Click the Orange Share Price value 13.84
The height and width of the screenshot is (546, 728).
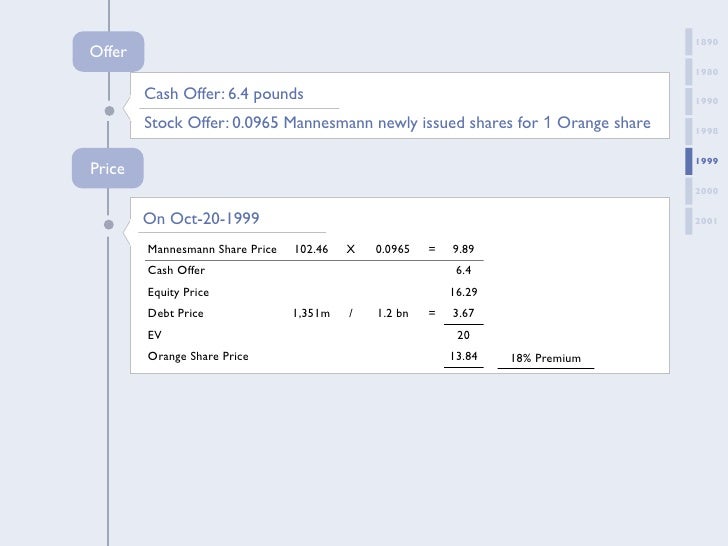463,356
